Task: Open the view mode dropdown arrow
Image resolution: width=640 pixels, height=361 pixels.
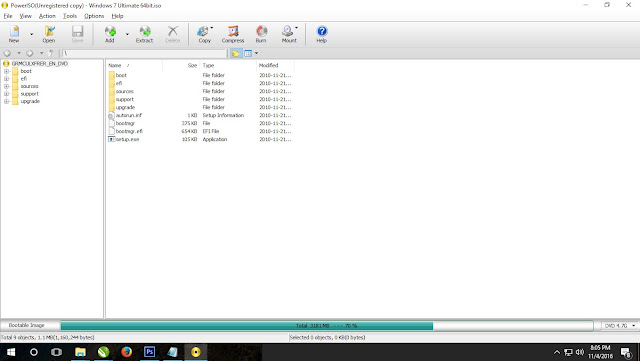Action: 256,53
